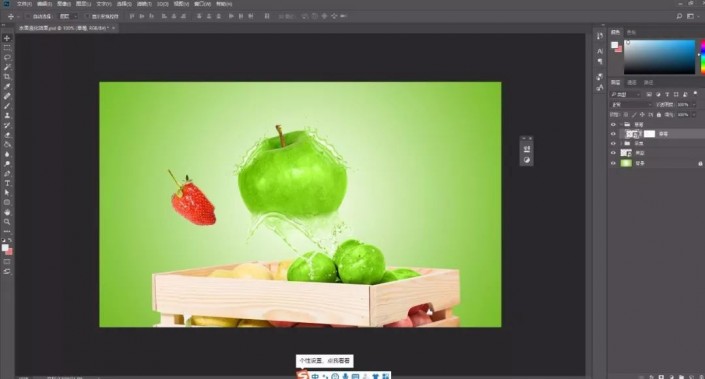Switch to the Channels tab
This screenshot has width=705, height=379.
tap(632, 82)
